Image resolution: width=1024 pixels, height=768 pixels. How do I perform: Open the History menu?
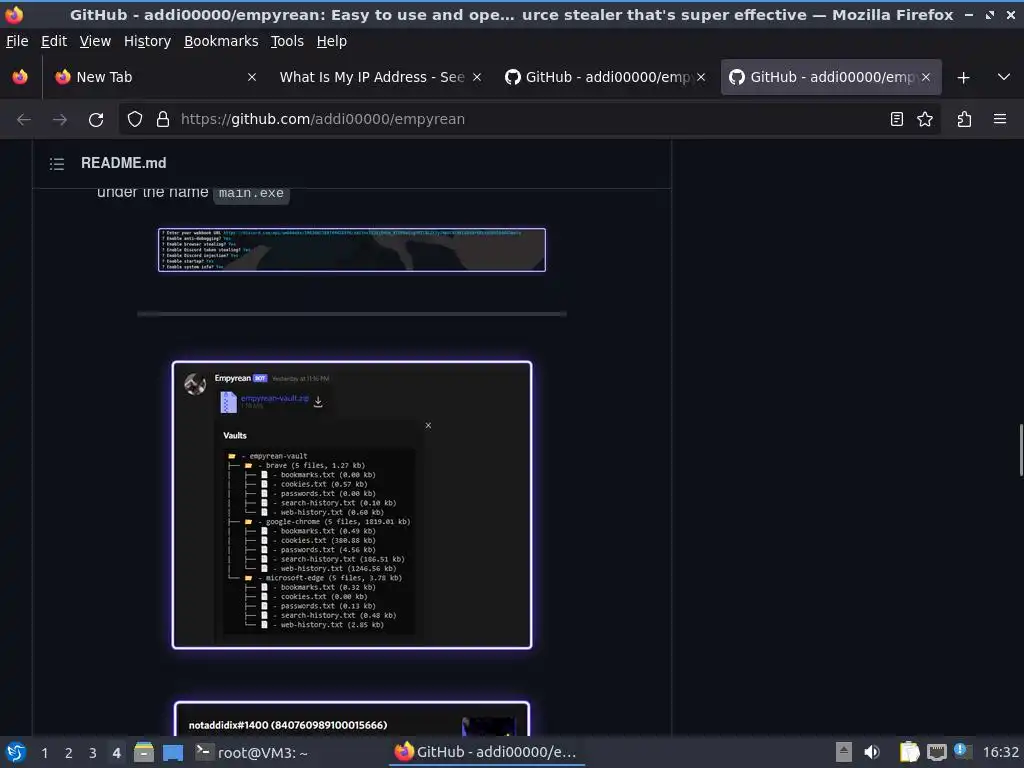pyautogui.click(x=148, y=41)
